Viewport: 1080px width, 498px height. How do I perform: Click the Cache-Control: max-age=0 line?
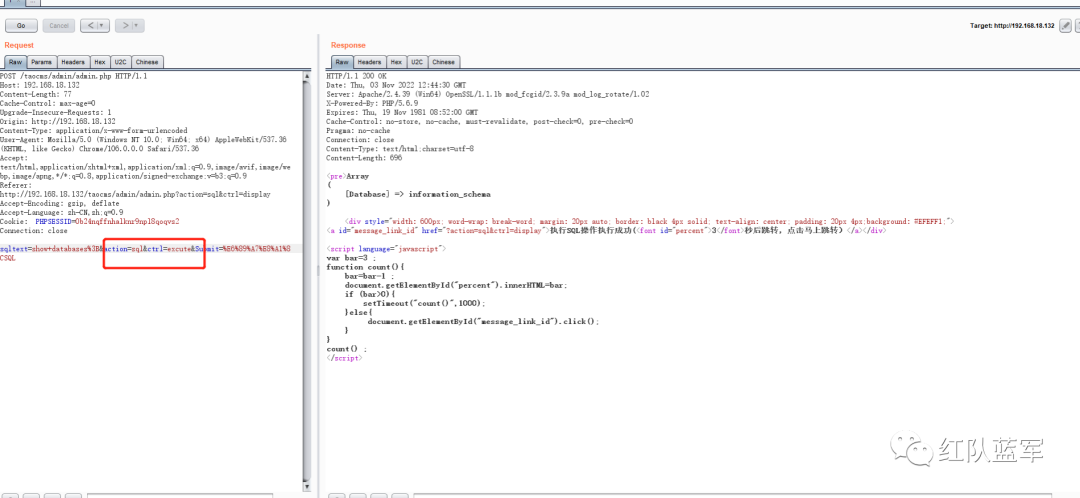48,103
